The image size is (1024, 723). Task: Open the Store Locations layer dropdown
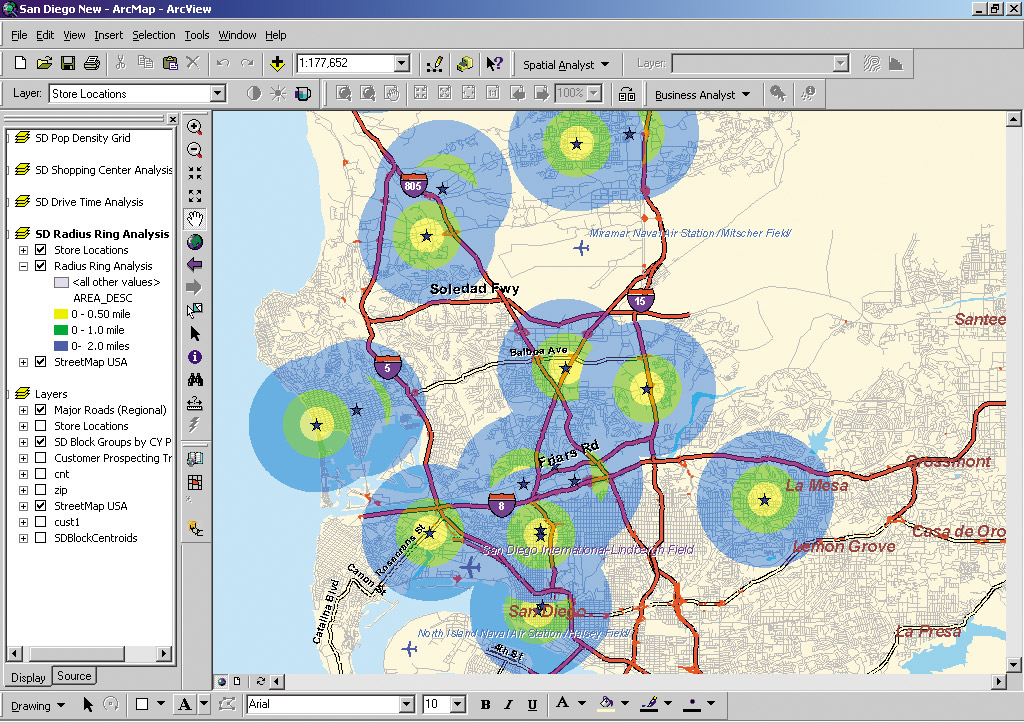tap(217, 93)
